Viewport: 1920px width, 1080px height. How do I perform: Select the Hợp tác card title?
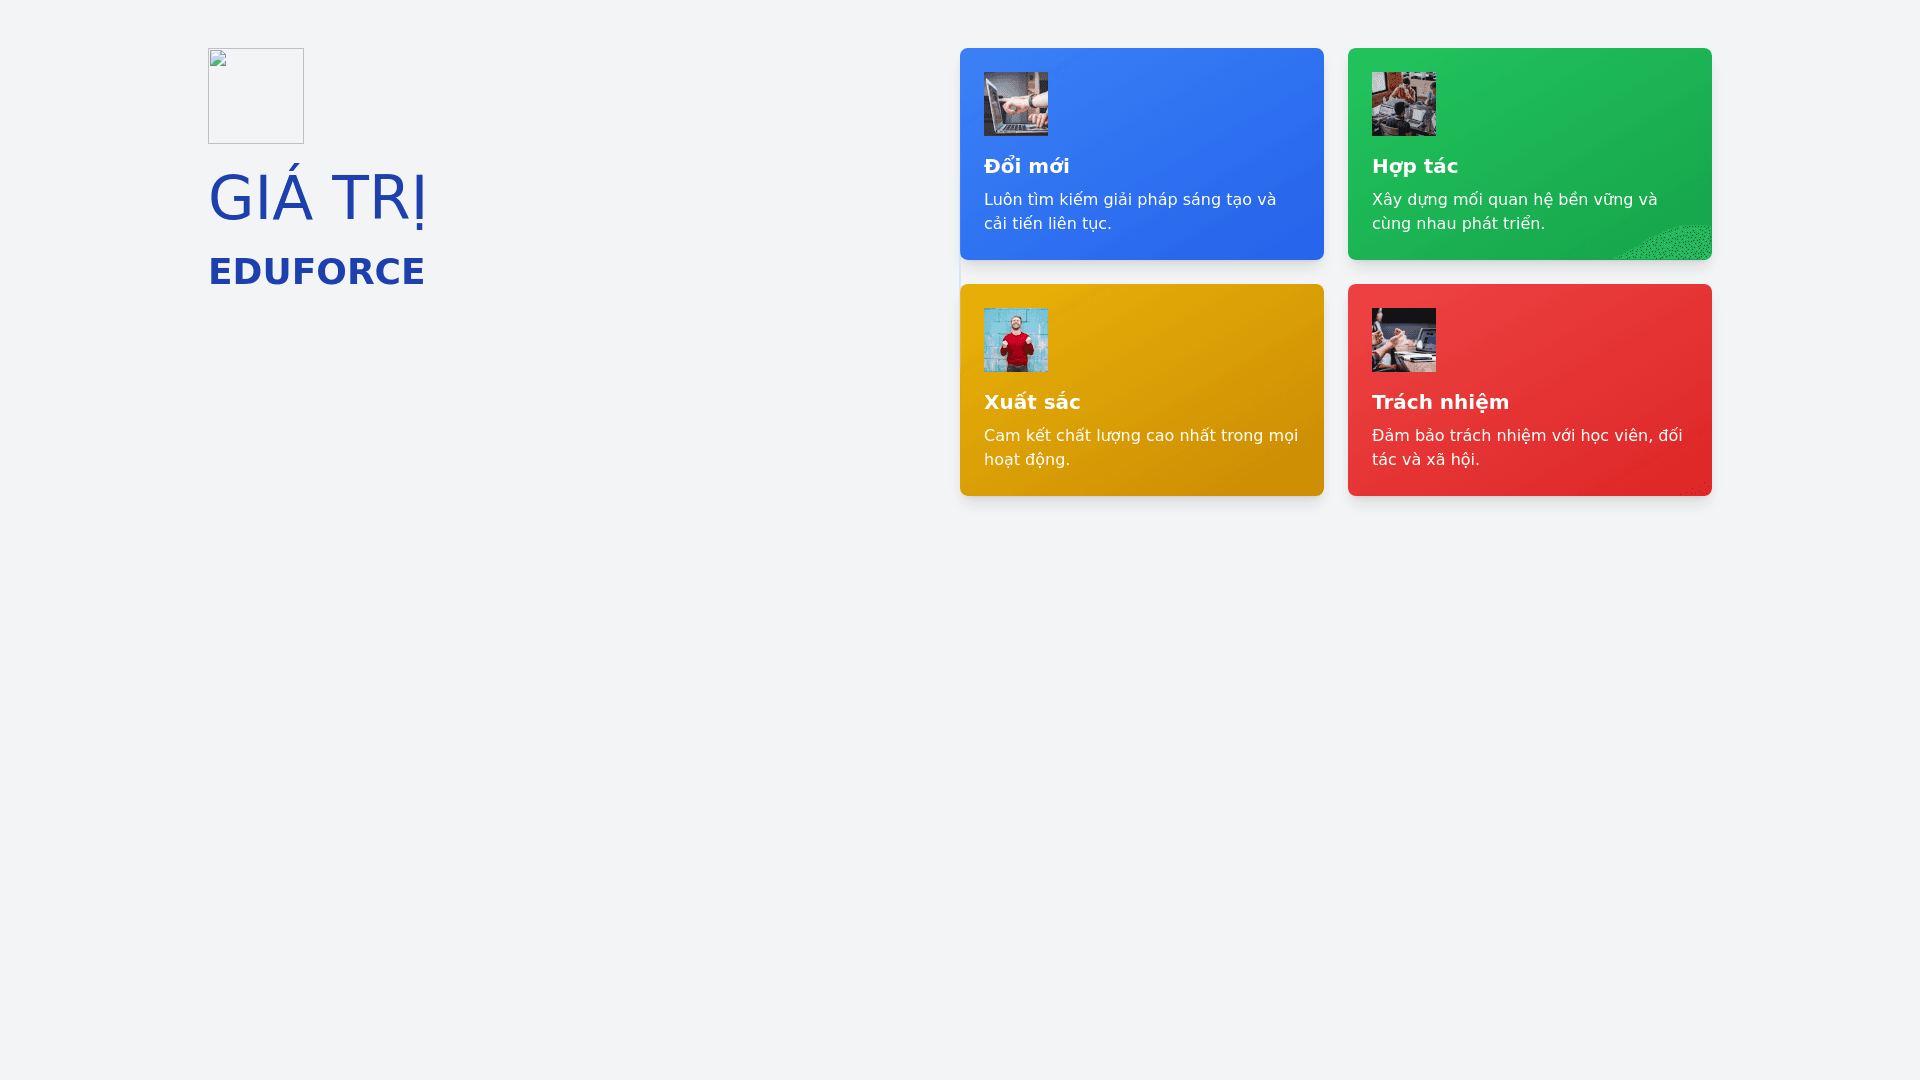pyautogui.click(x=1415, y=166)
